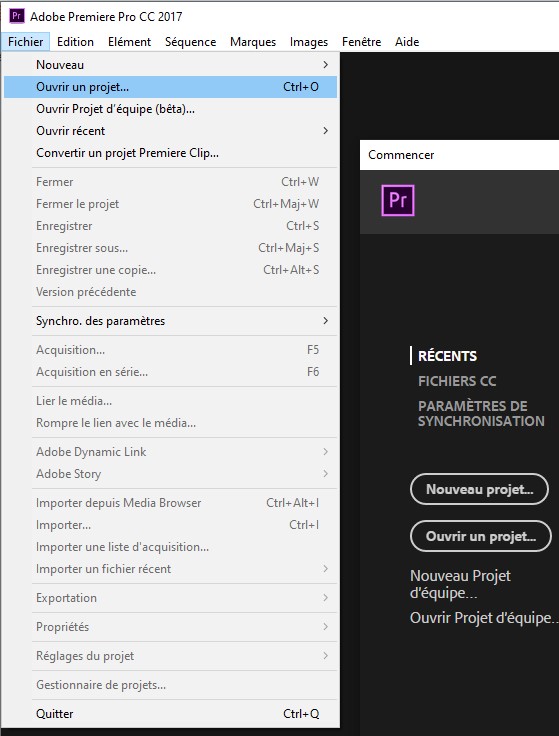
Task: Open the Séquence menu
Action: (x=190, y=42)
